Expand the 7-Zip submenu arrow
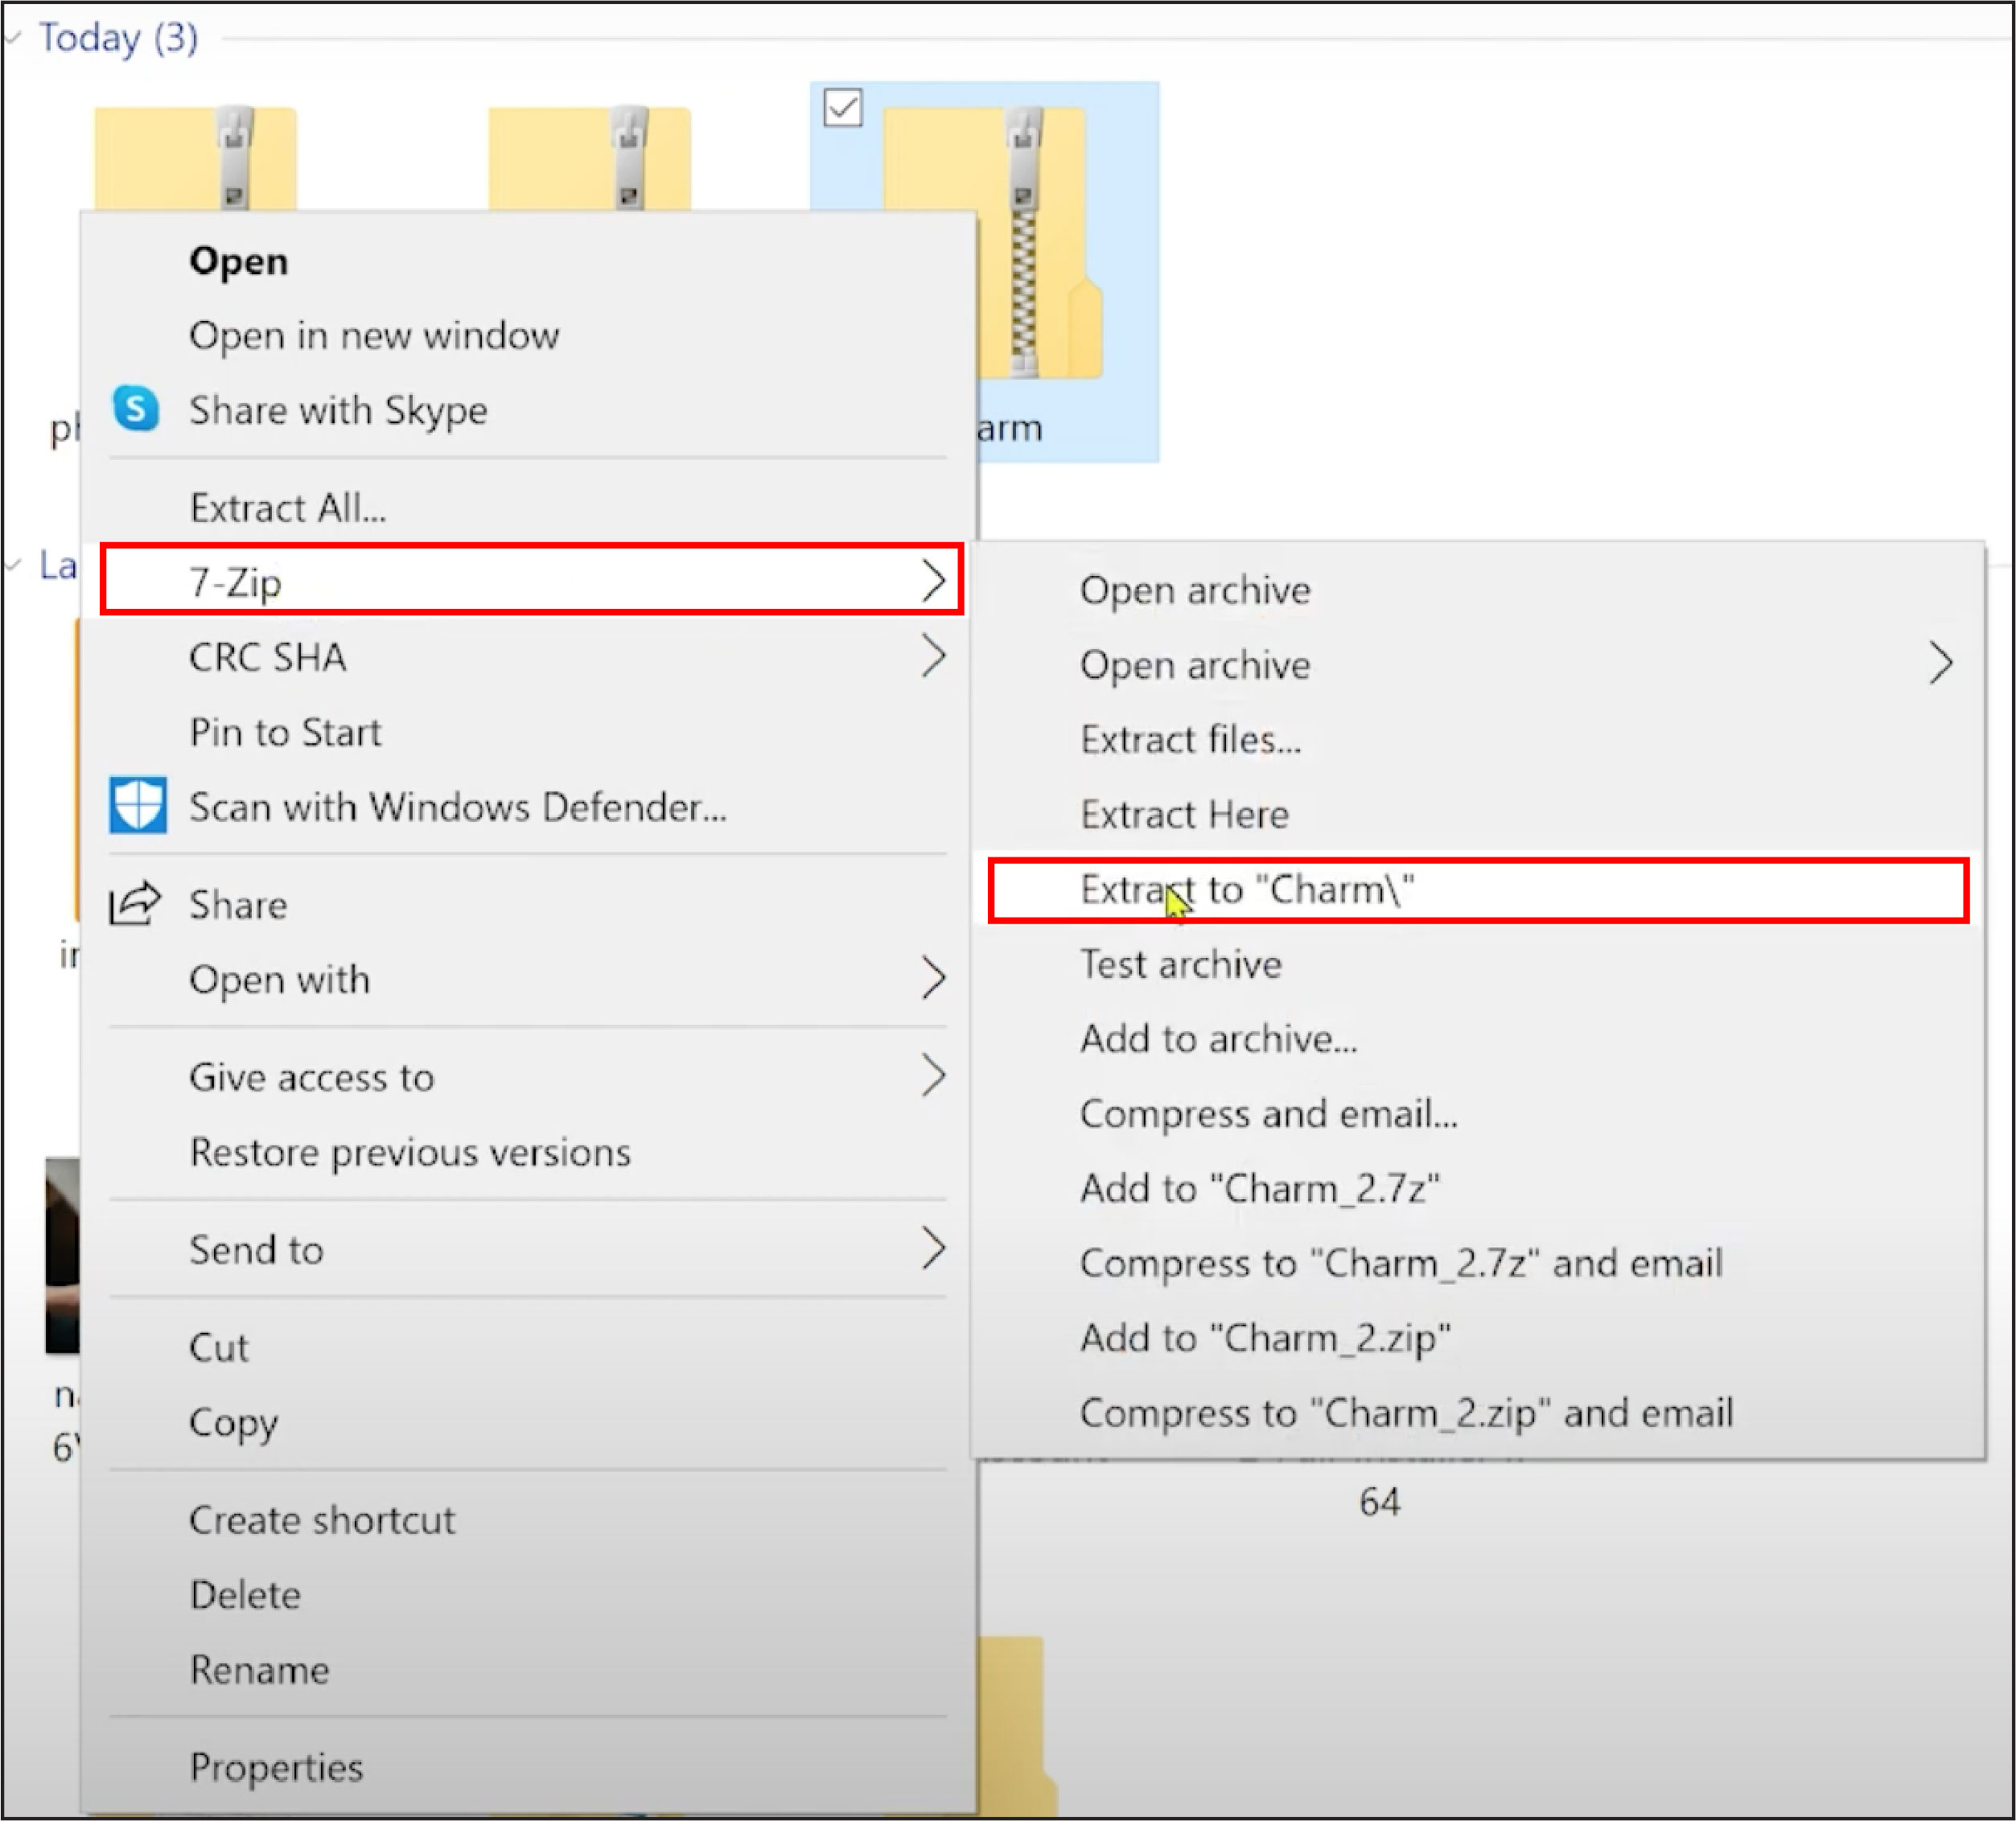The image size is (2016, 1821). click(x=932, y=581)
